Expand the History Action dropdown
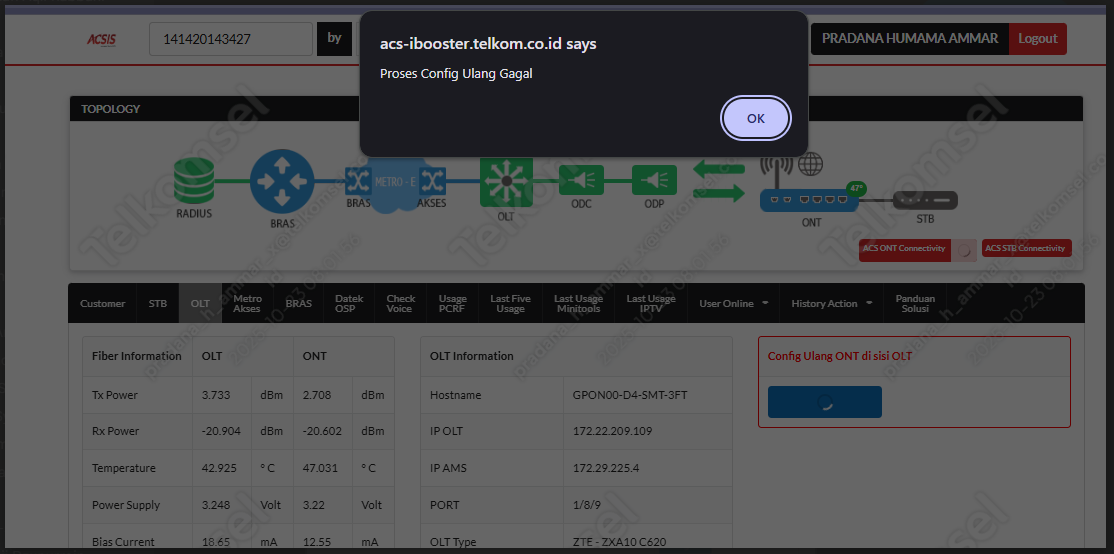This screenshot has width=1114, height=554. click(831, 303)
